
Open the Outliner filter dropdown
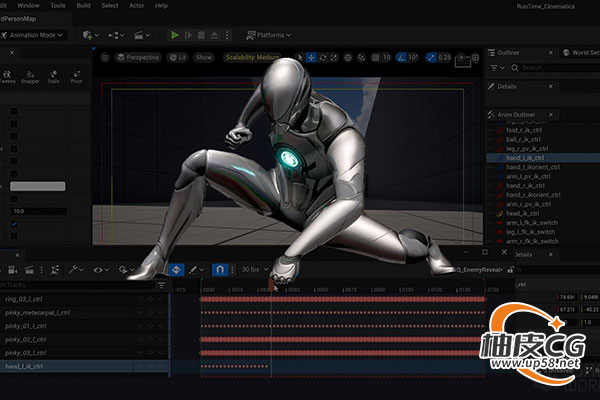pos(497,68)
